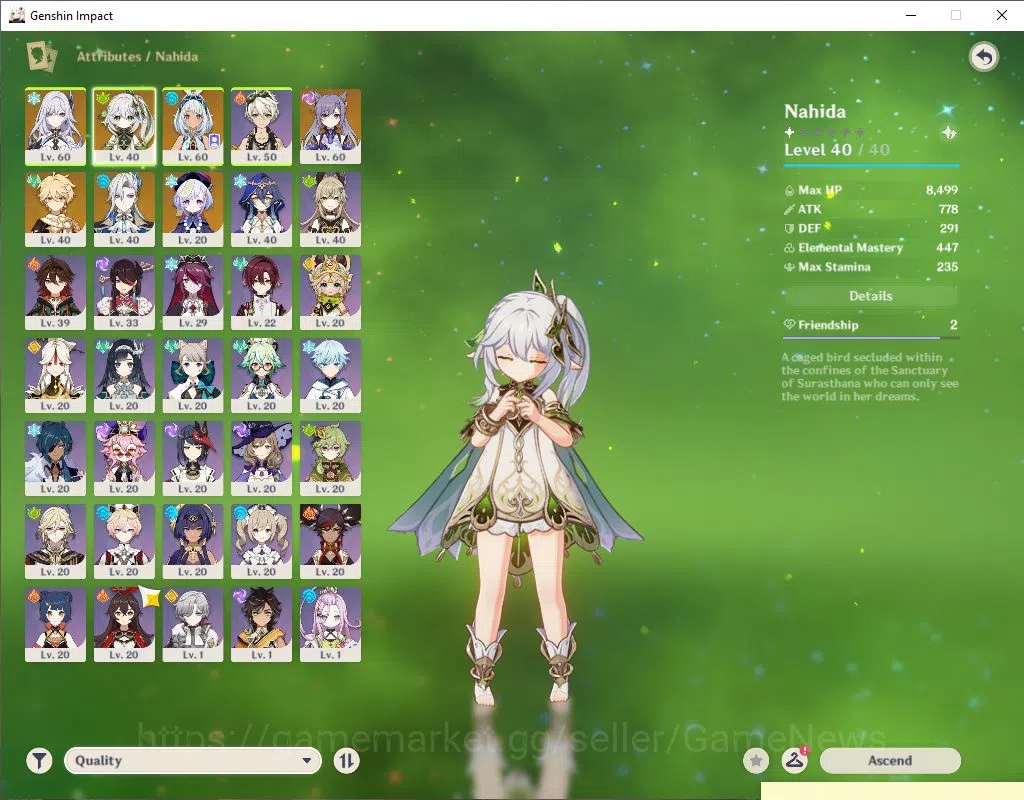The width and height of the screenshot is (1024, 800).
Task: Select Lisa's witch-hat portrait
Action: 261,458
